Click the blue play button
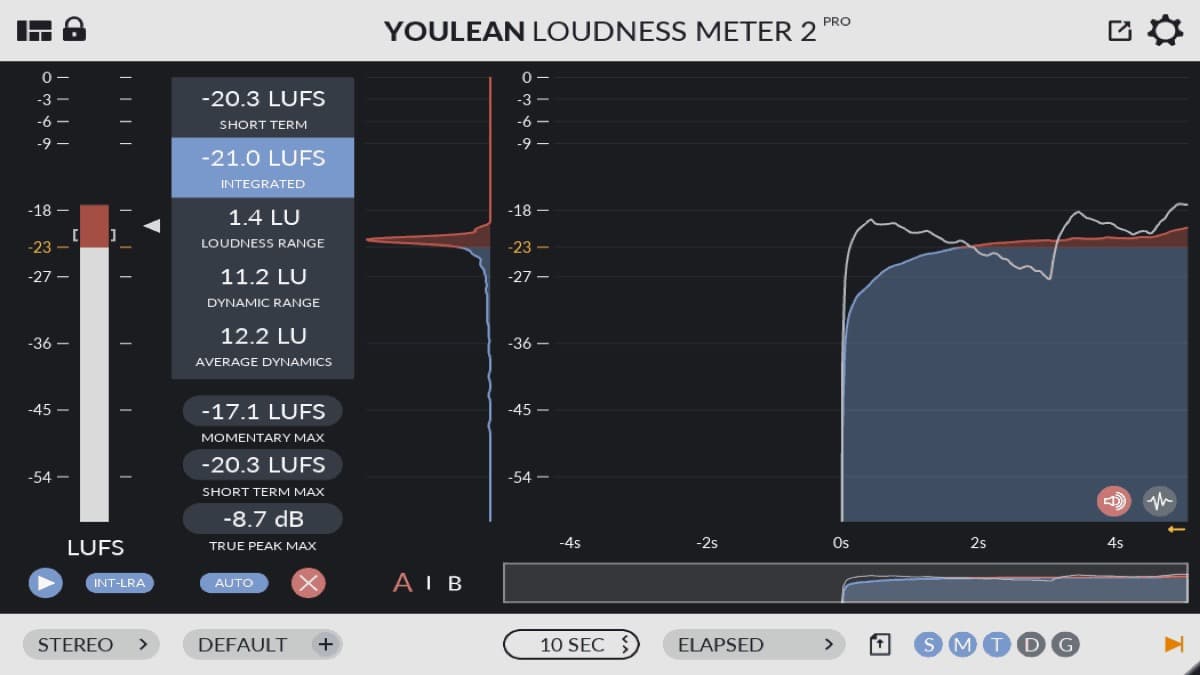The height and width of the screenshot is (675, 1200). pos(45,582)
